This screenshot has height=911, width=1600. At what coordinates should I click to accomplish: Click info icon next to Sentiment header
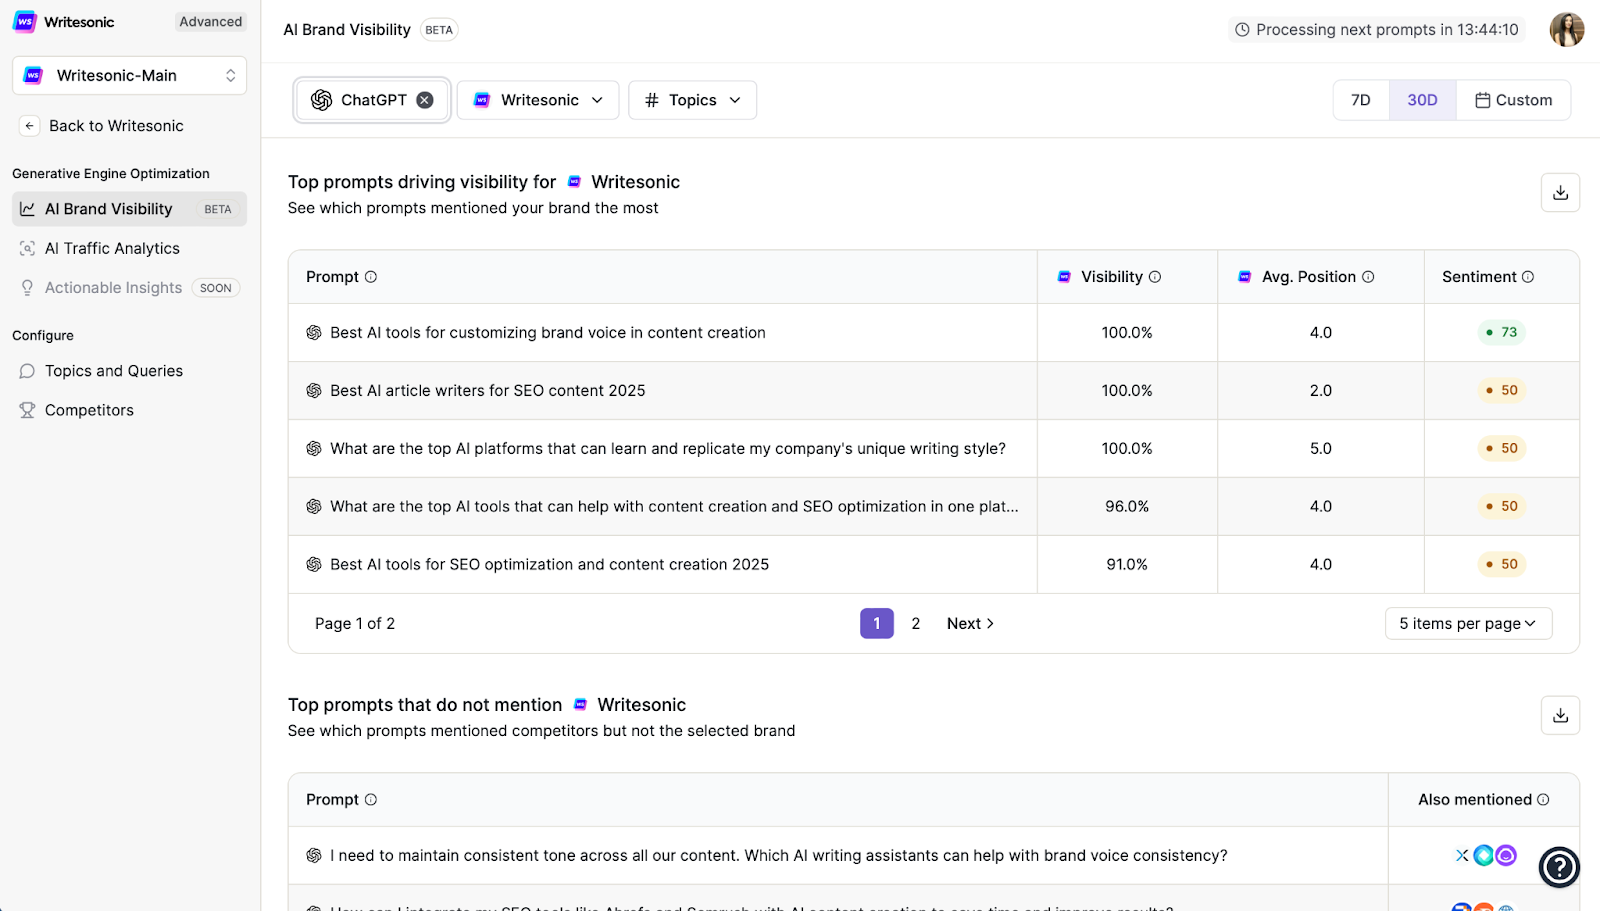pyautogui.click(x=1528, y=277)
